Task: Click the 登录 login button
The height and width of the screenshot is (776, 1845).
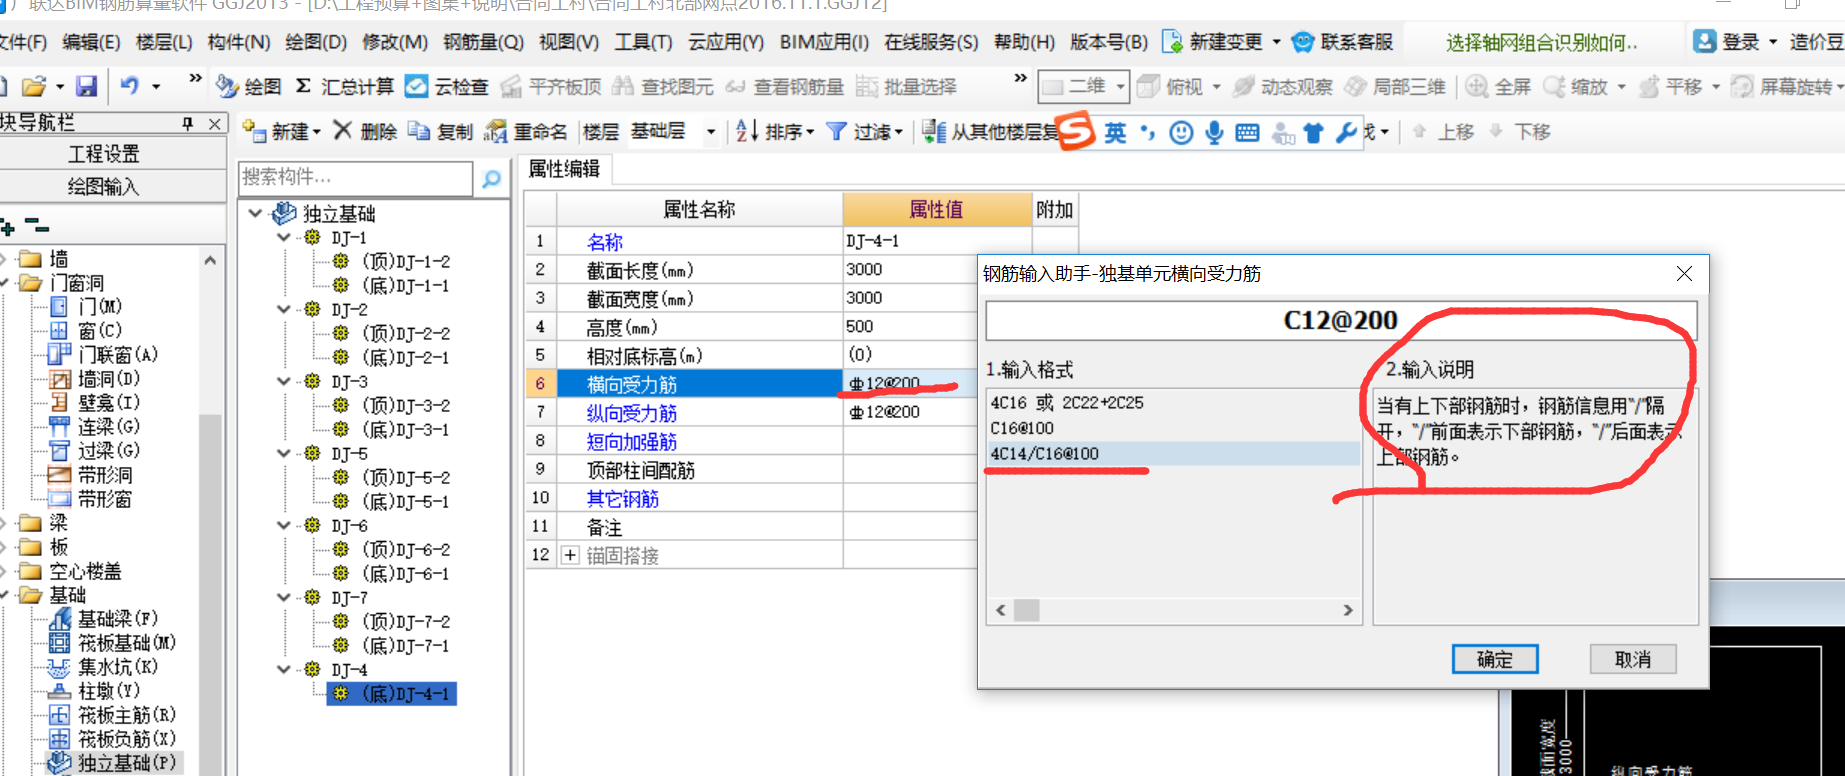Action: click(1734, 42)
